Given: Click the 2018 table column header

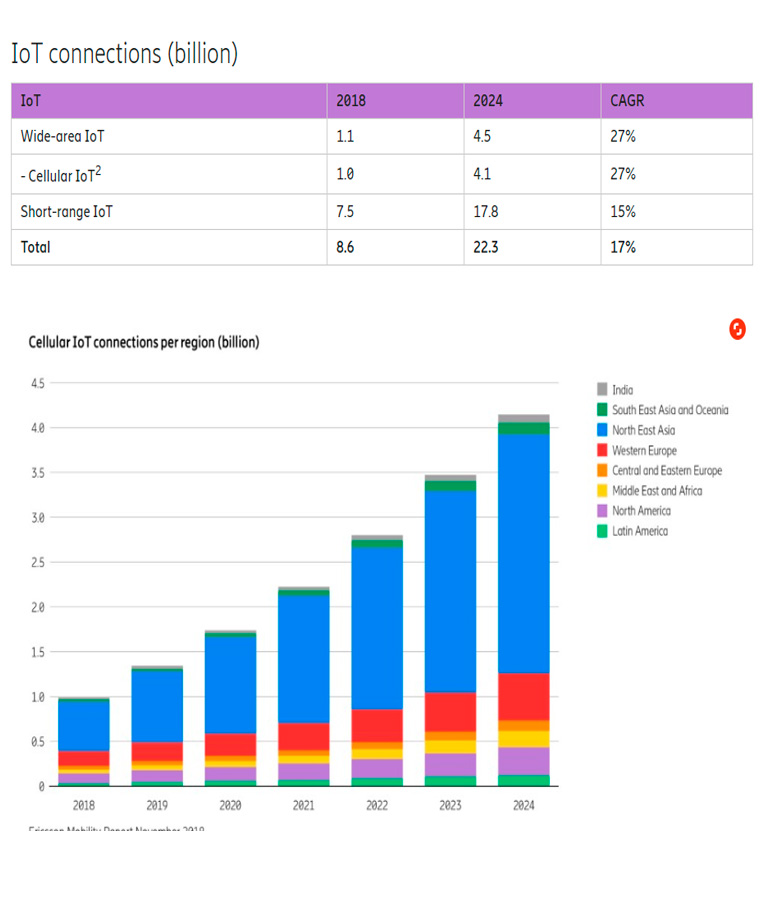Looking at the screenshot, I should pos(351,101).
